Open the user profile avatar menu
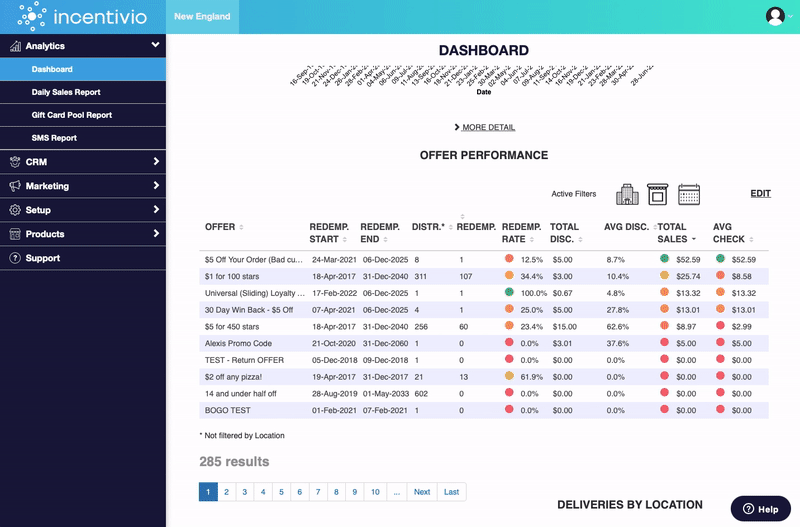The image size is (800, 527). tap(775, 16)
